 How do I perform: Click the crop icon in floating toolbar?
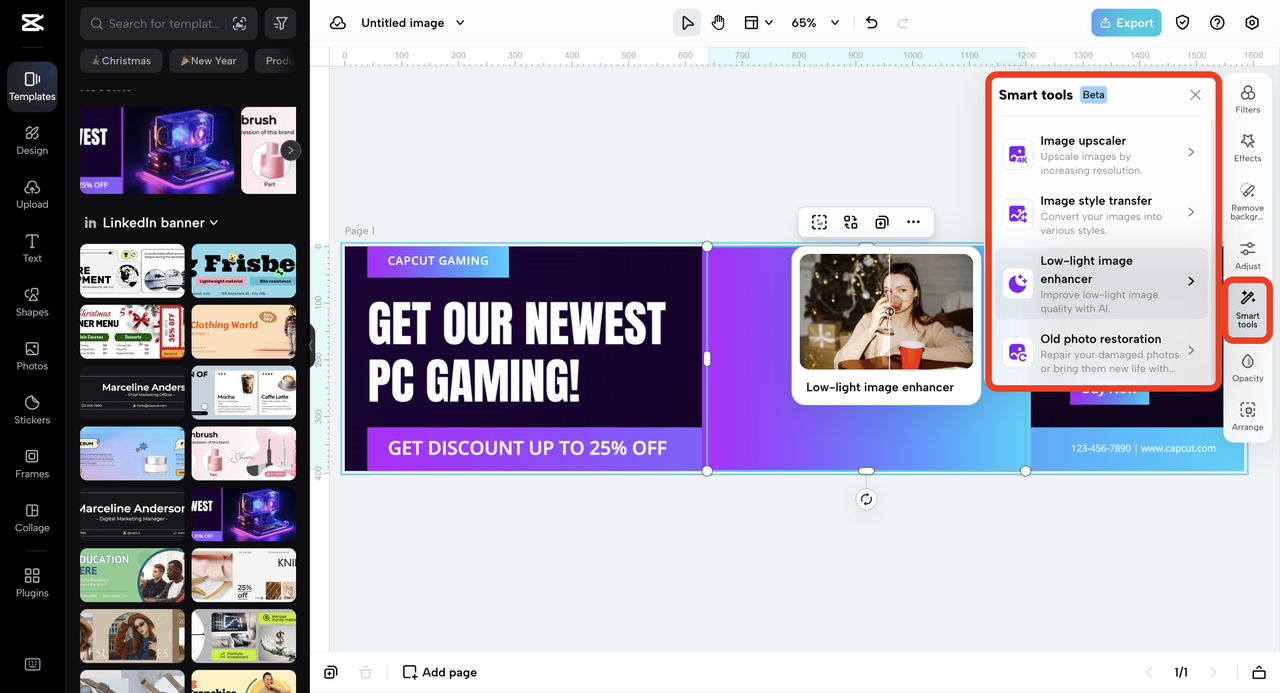[819, 222]
